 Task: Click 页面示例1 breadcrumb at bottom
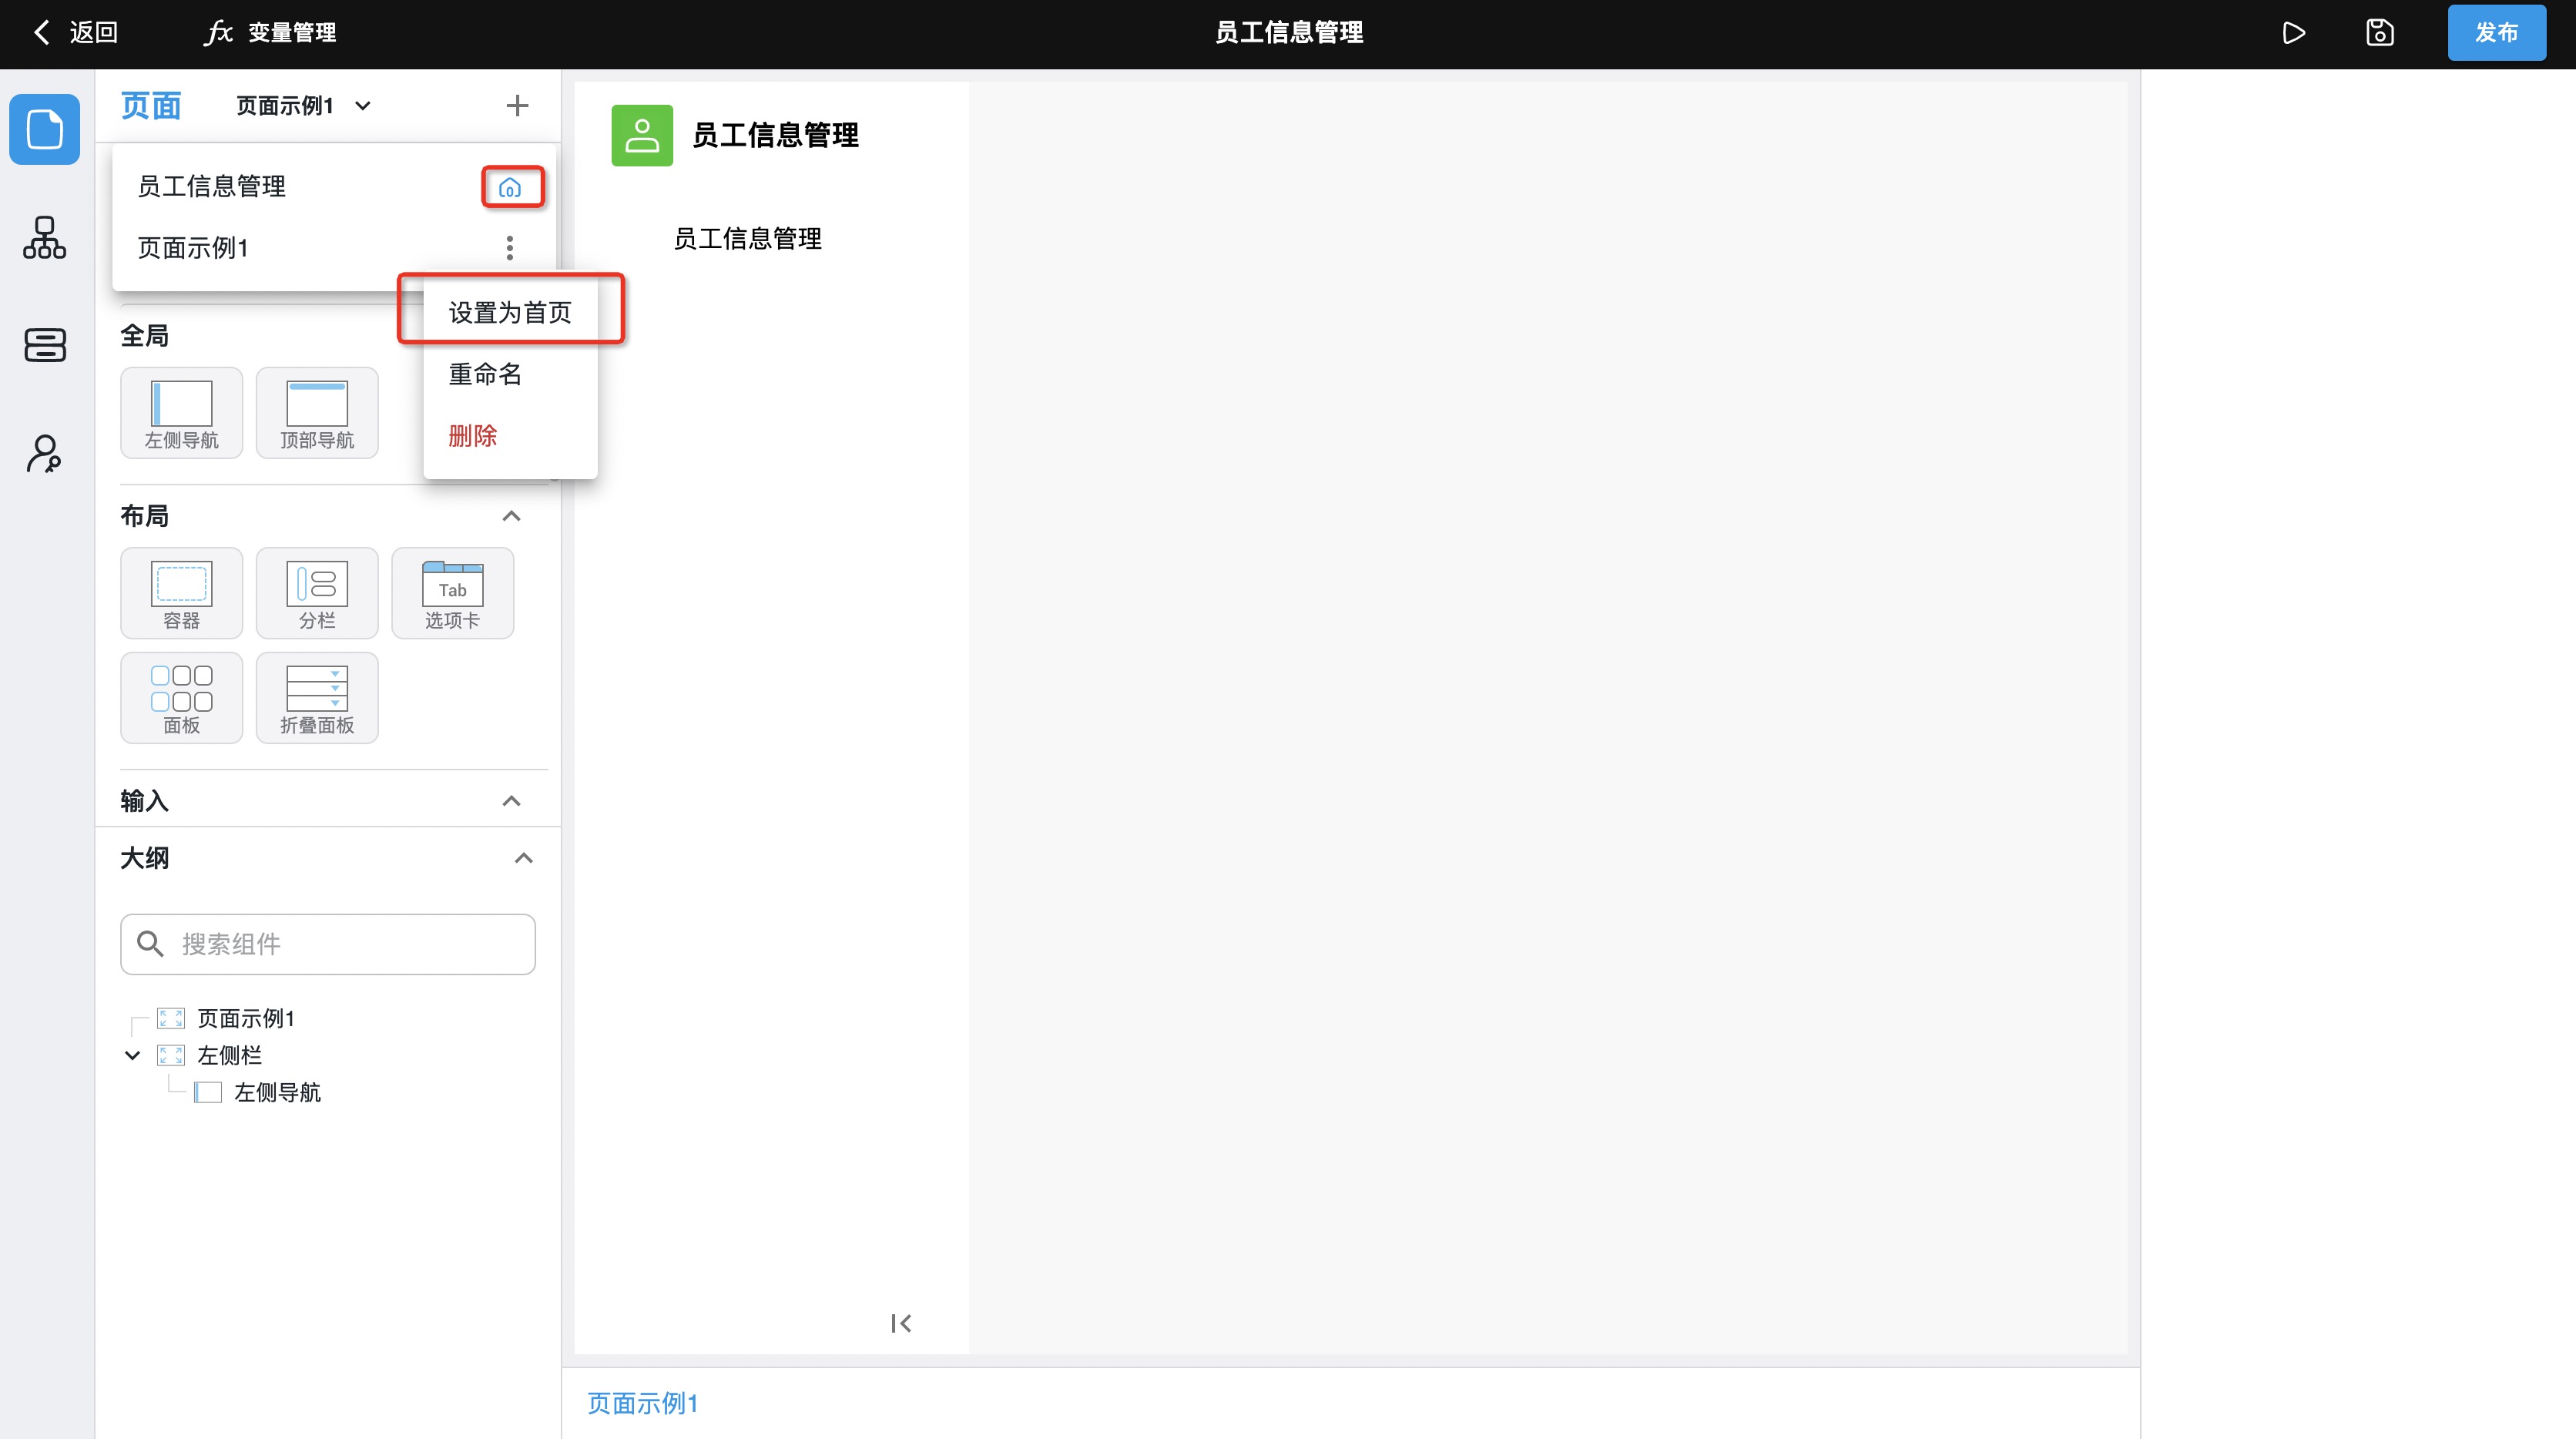(642, 1404)
